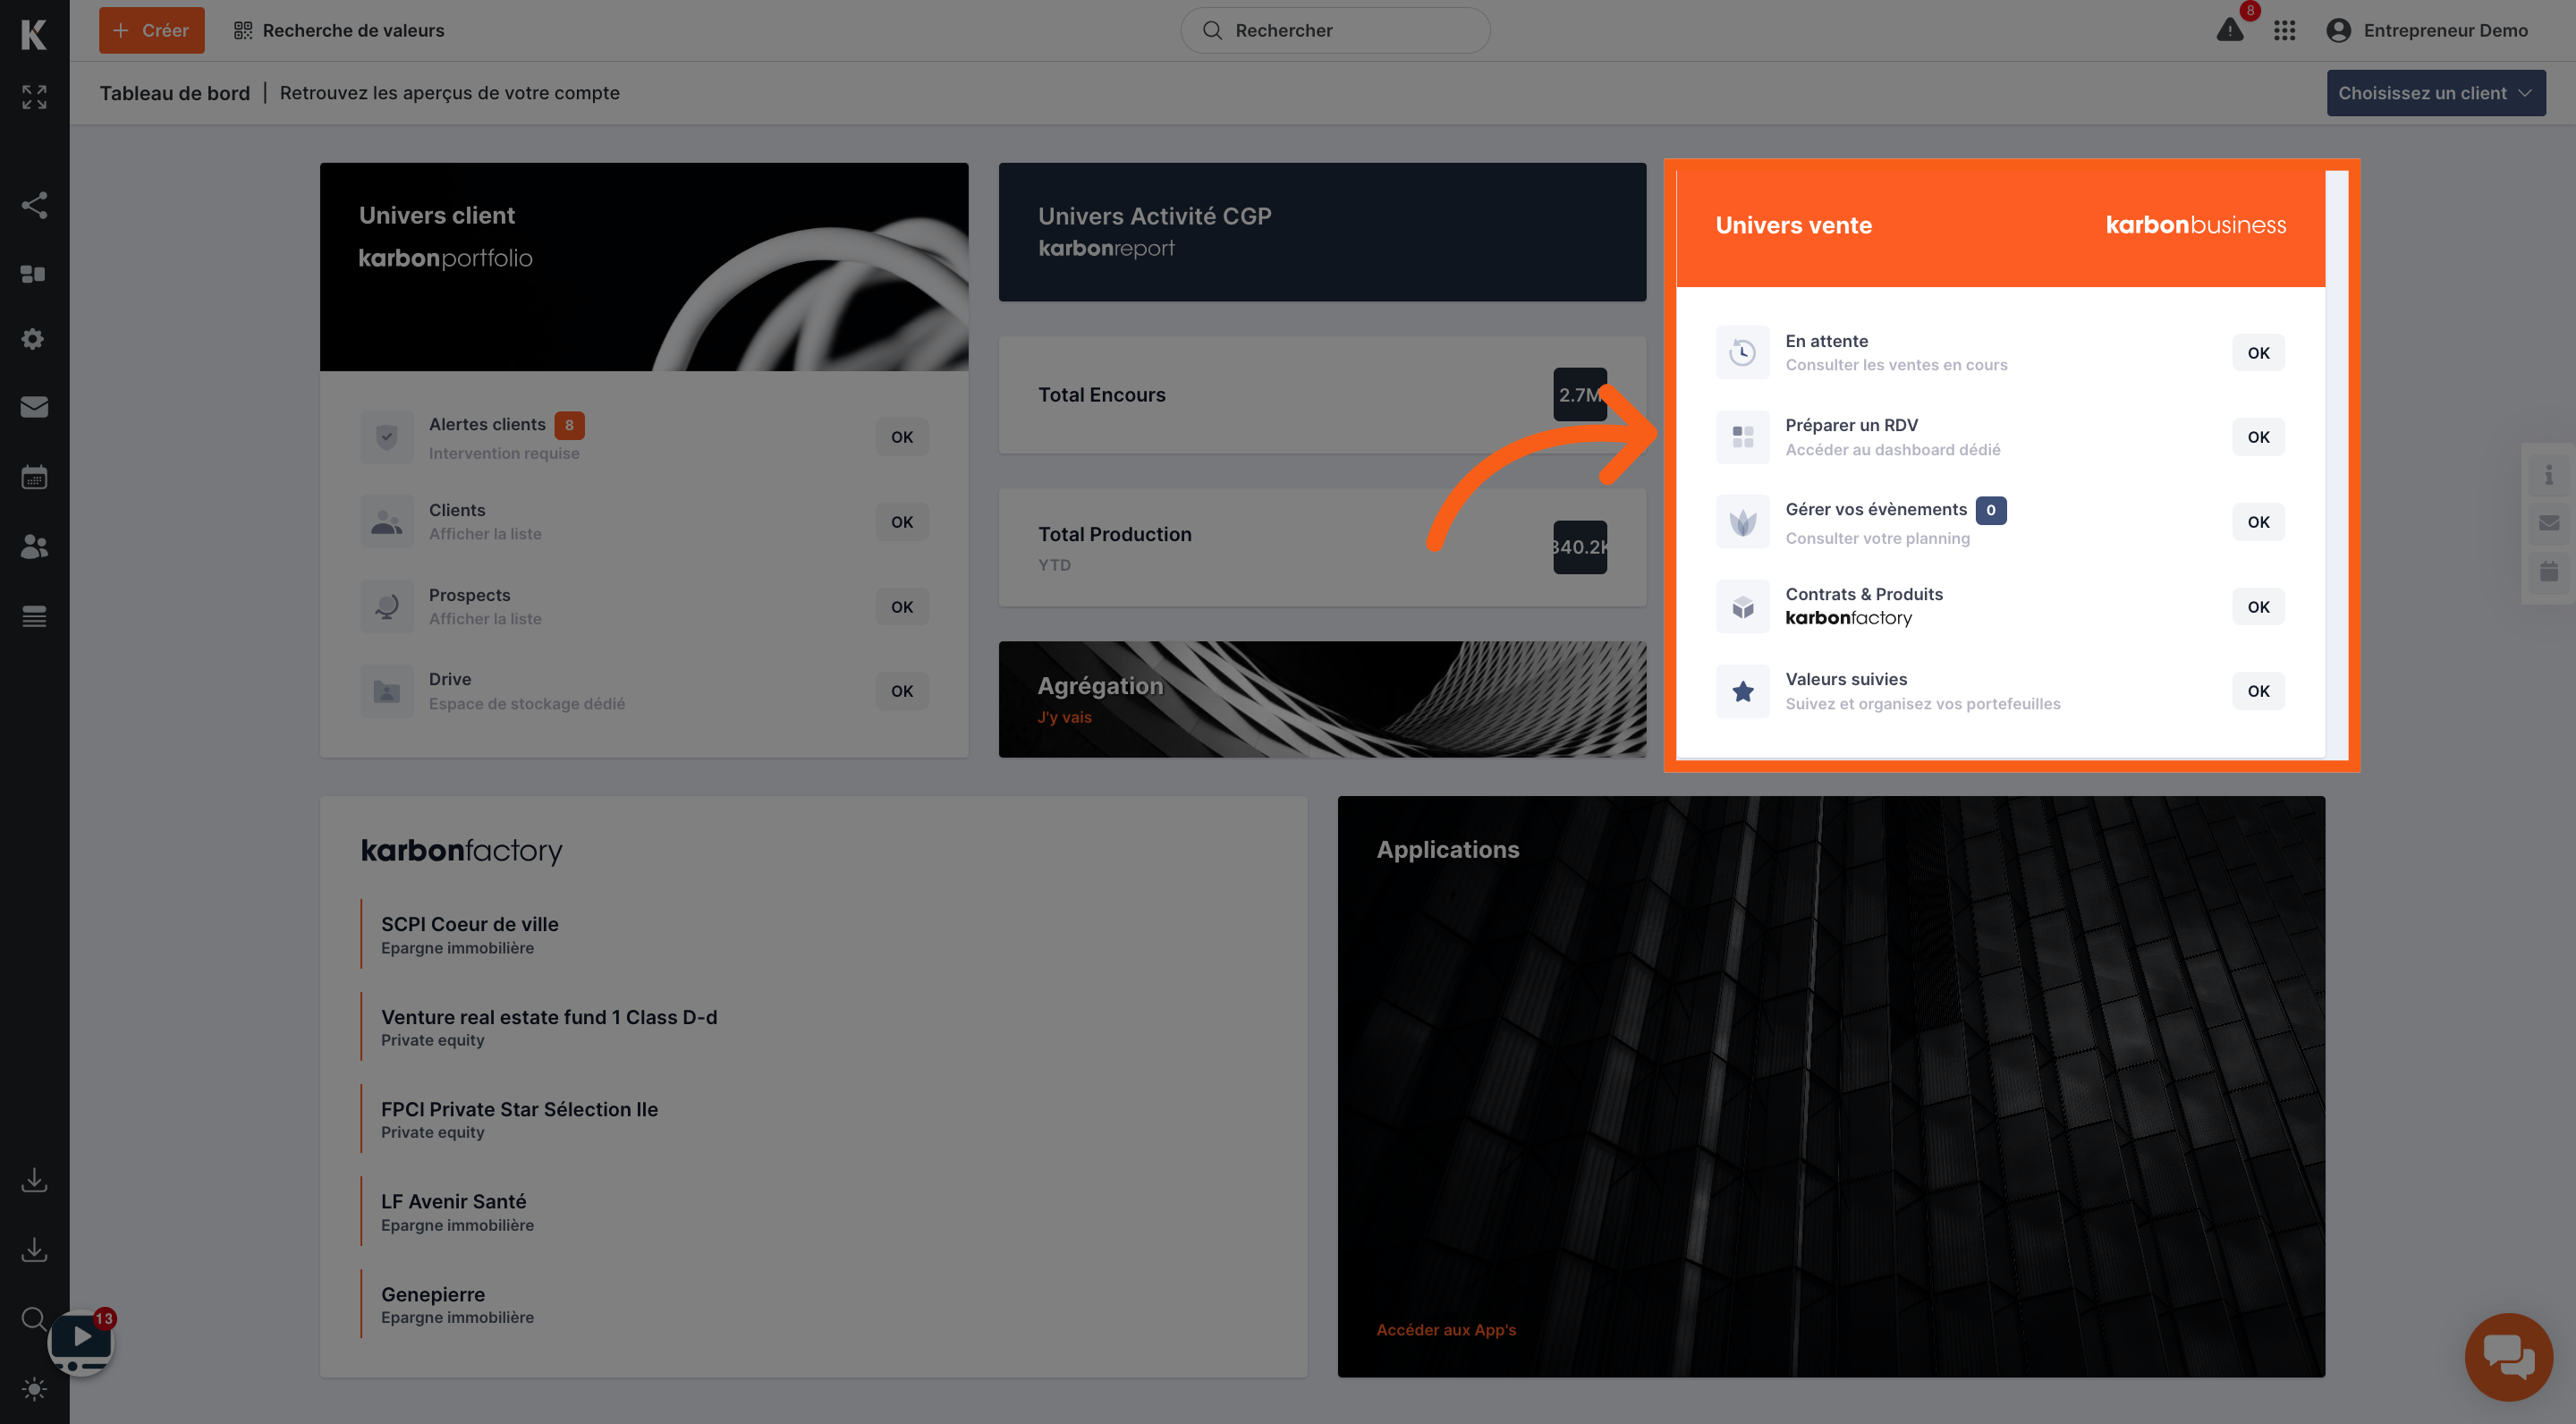Toggle fullscreen expand icon in sidebar
Screen dimensions: 2576x1424
(x=34, y=97)
